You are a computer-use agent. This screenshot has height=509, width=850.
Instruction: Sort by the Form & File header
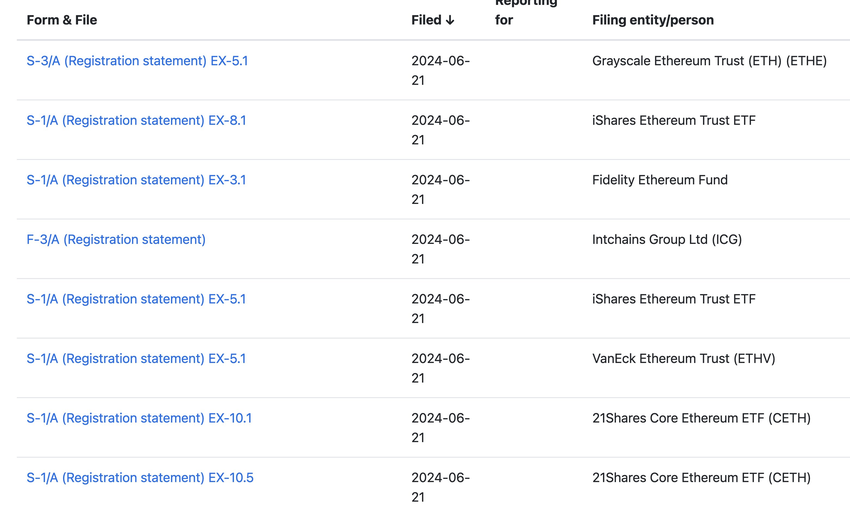pos(62,20)
